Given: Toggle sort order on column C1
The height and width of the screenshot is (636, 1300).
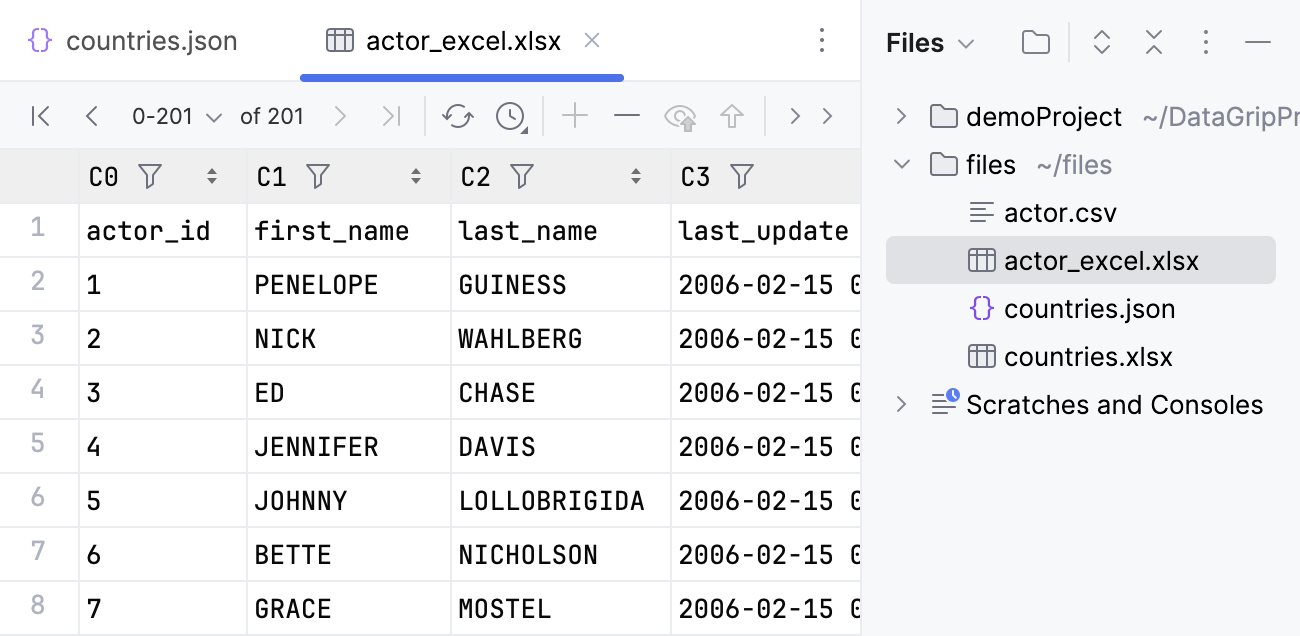Looking at the screenshot, I should coord(416,177).
